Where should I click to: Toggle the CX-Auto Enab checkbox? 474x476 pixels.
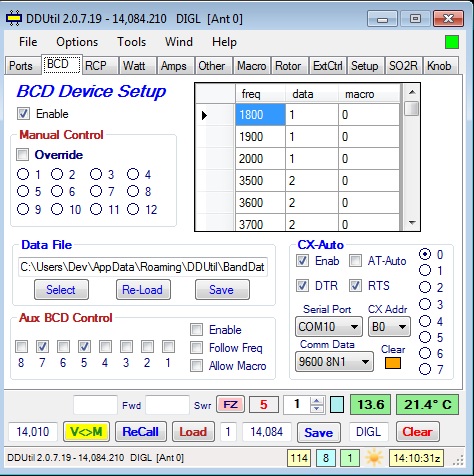click(302, 261)
